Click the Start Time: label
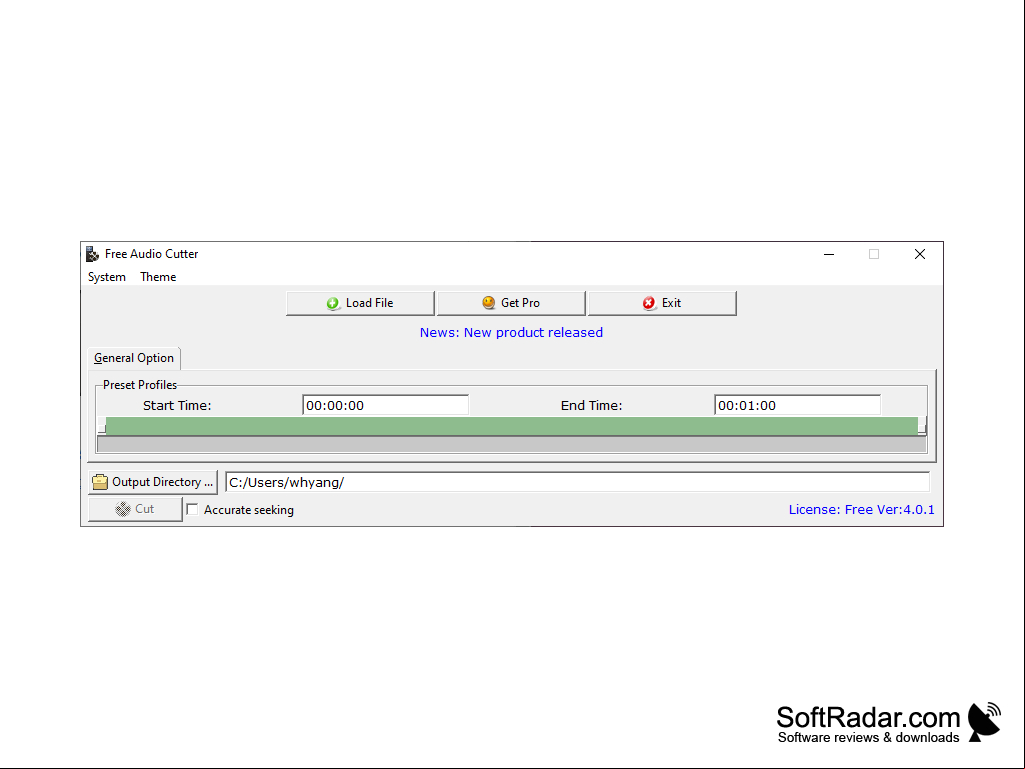 tap(177, 405)
